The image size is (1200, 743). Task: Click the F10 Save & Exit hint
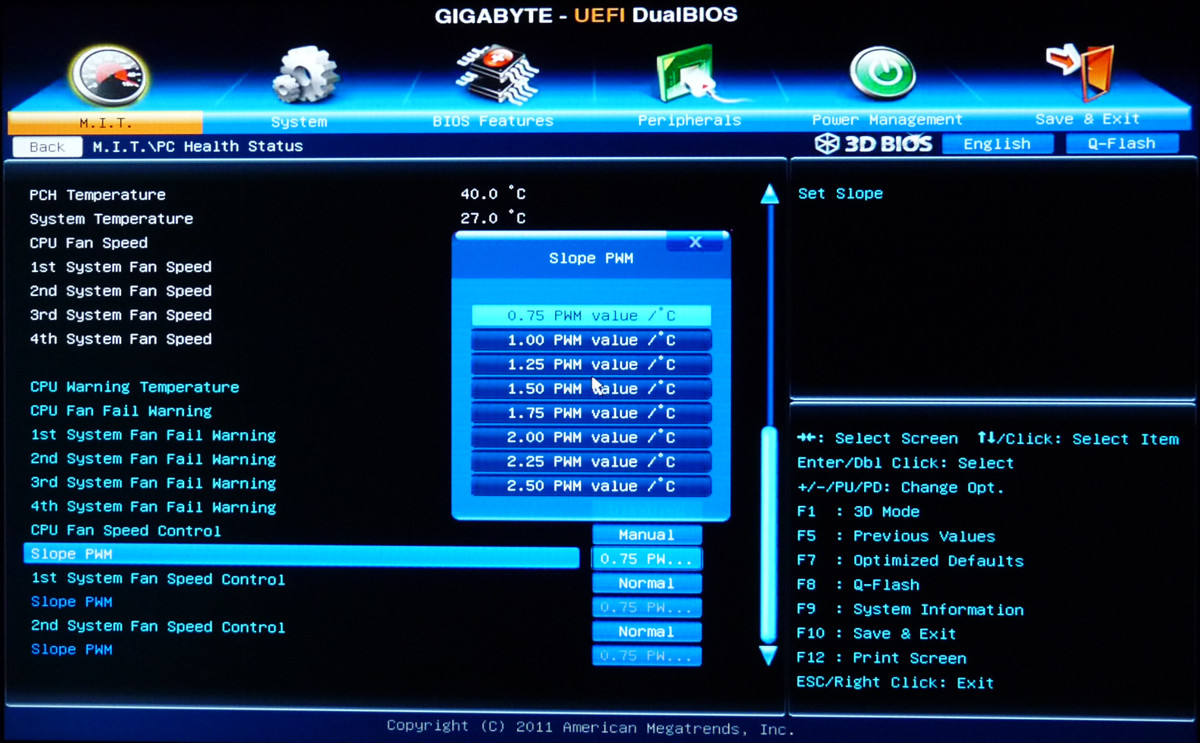[x=876, y=634]
